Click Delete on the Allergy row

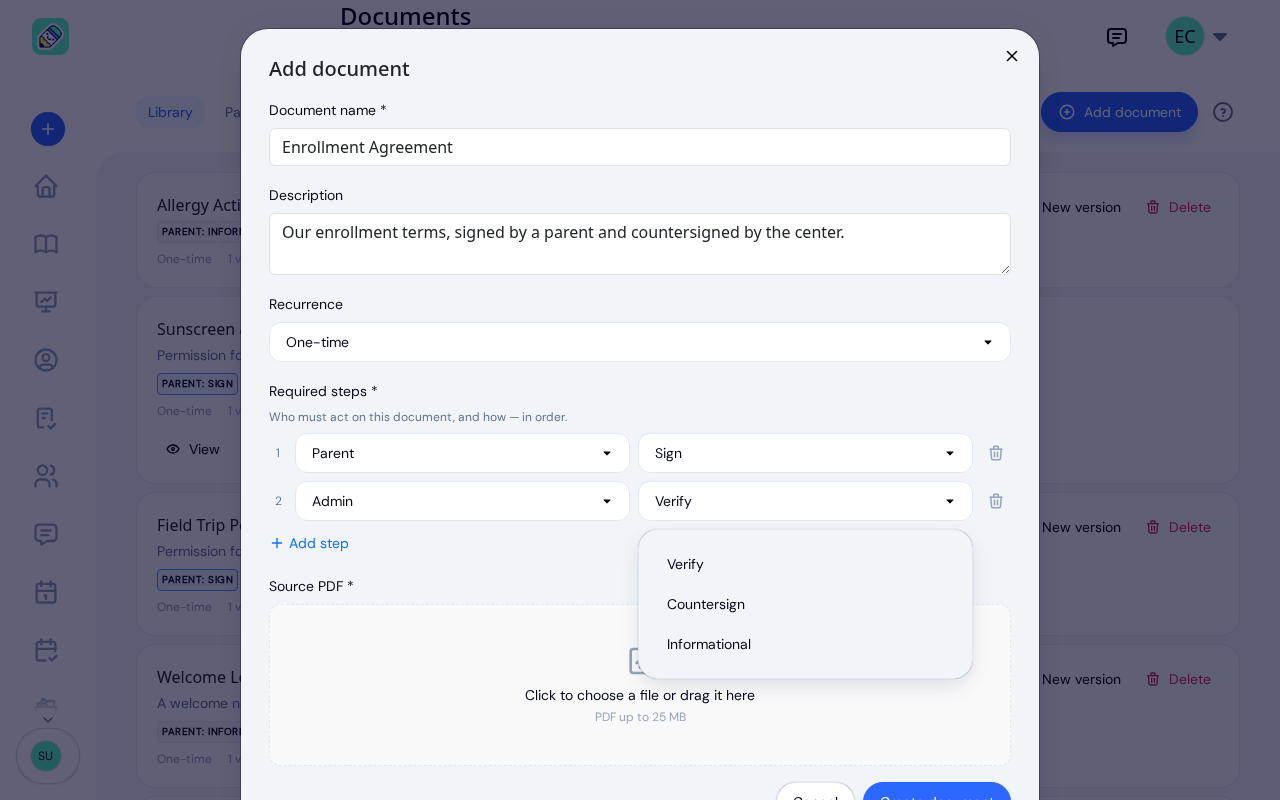(x=1178, y=207)
